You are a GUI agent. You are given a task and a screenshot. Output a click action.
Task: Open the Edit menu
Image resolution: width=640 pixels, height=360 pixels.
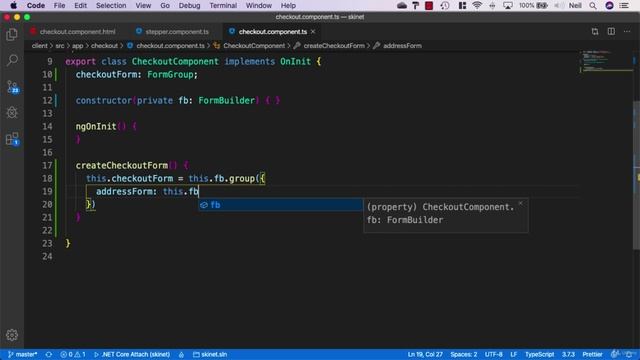point(80,5)
